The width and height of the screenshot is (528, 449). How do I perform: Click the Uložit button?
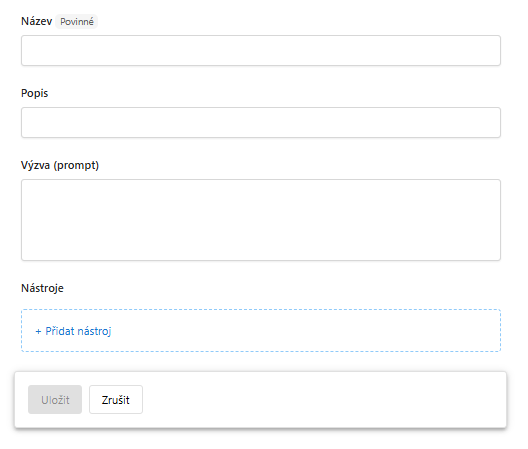tap(55, 400)
